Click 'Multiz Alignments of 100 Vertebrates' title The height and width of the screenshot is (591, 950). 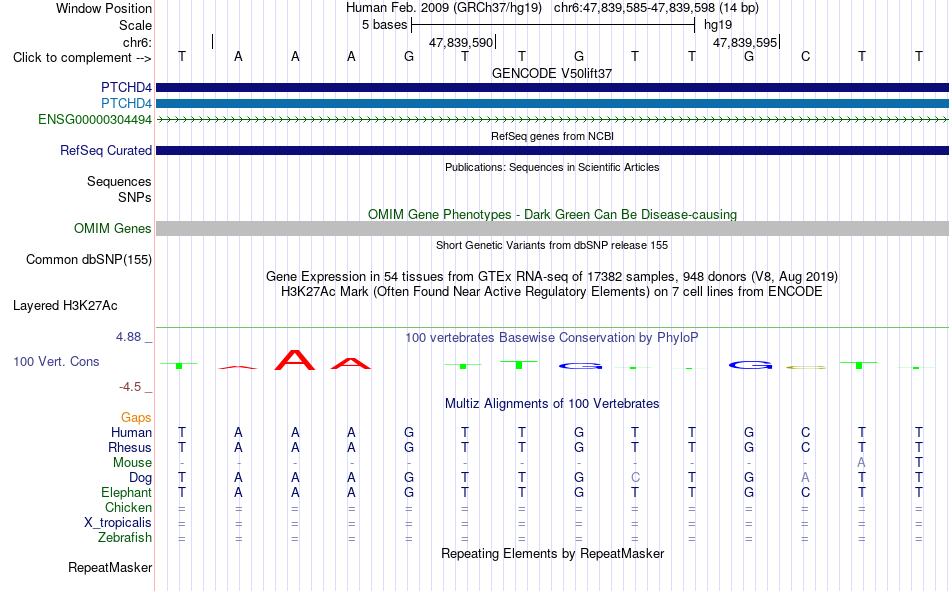click(x=552, y=404)
